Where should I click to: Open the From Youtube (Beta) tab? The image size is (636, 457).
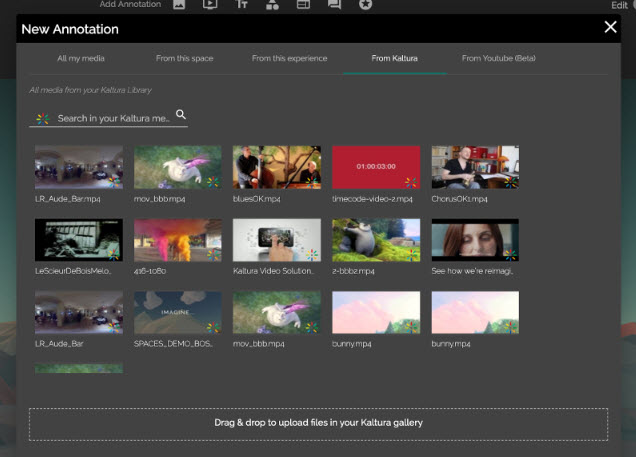pos(498,59)
